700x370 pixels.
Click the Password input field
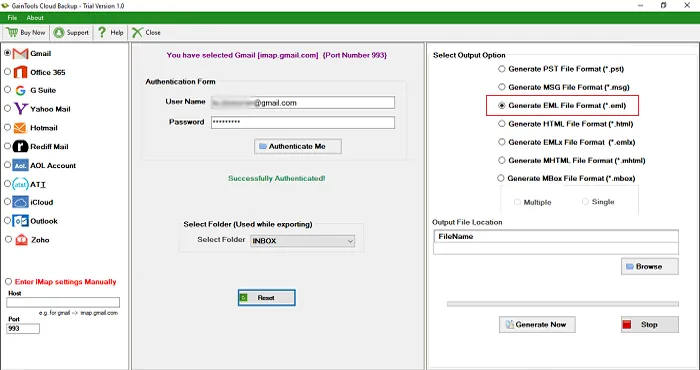(303, 122)
